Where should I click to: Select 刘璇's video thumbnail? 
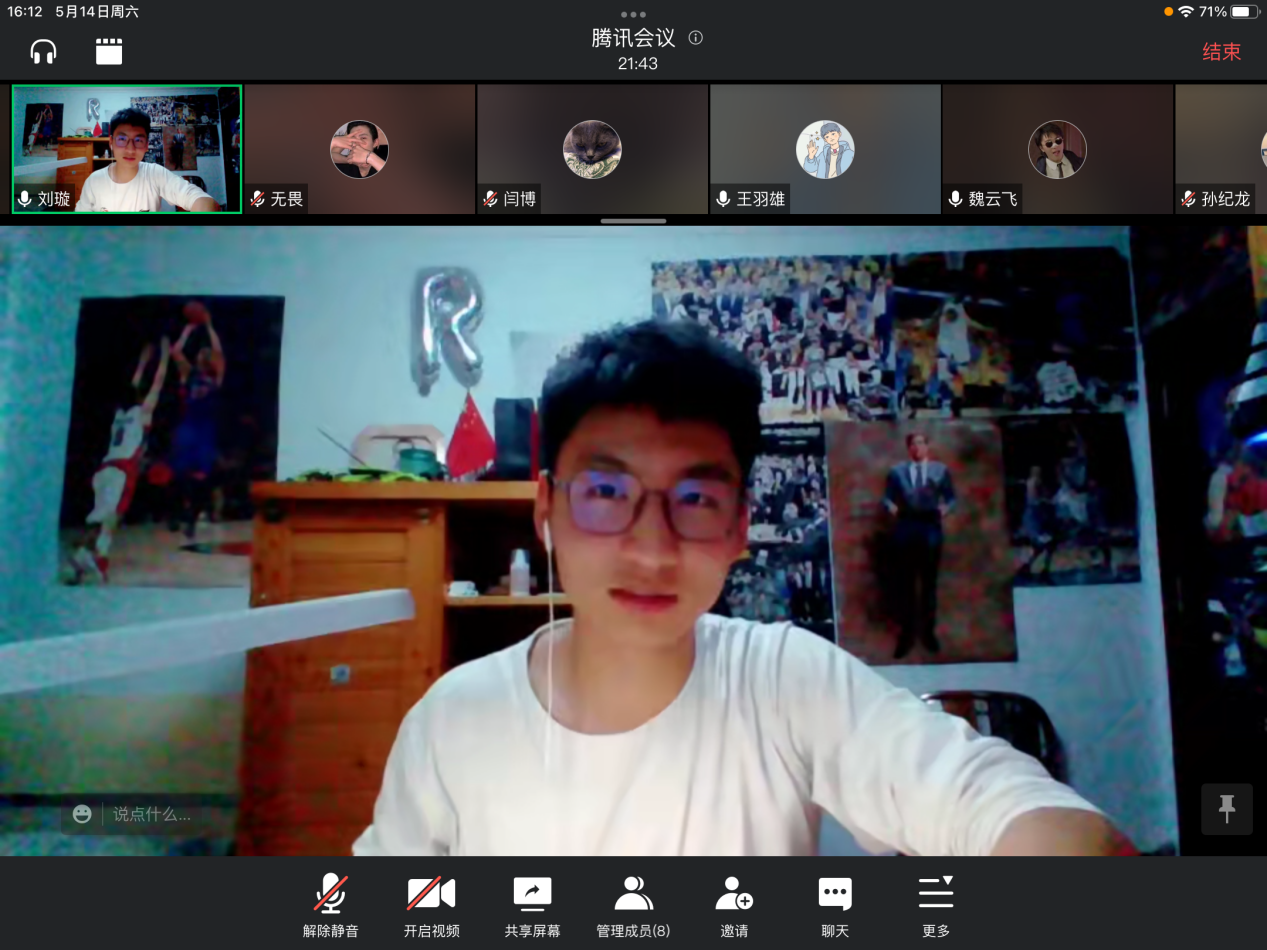click(127, 149)
